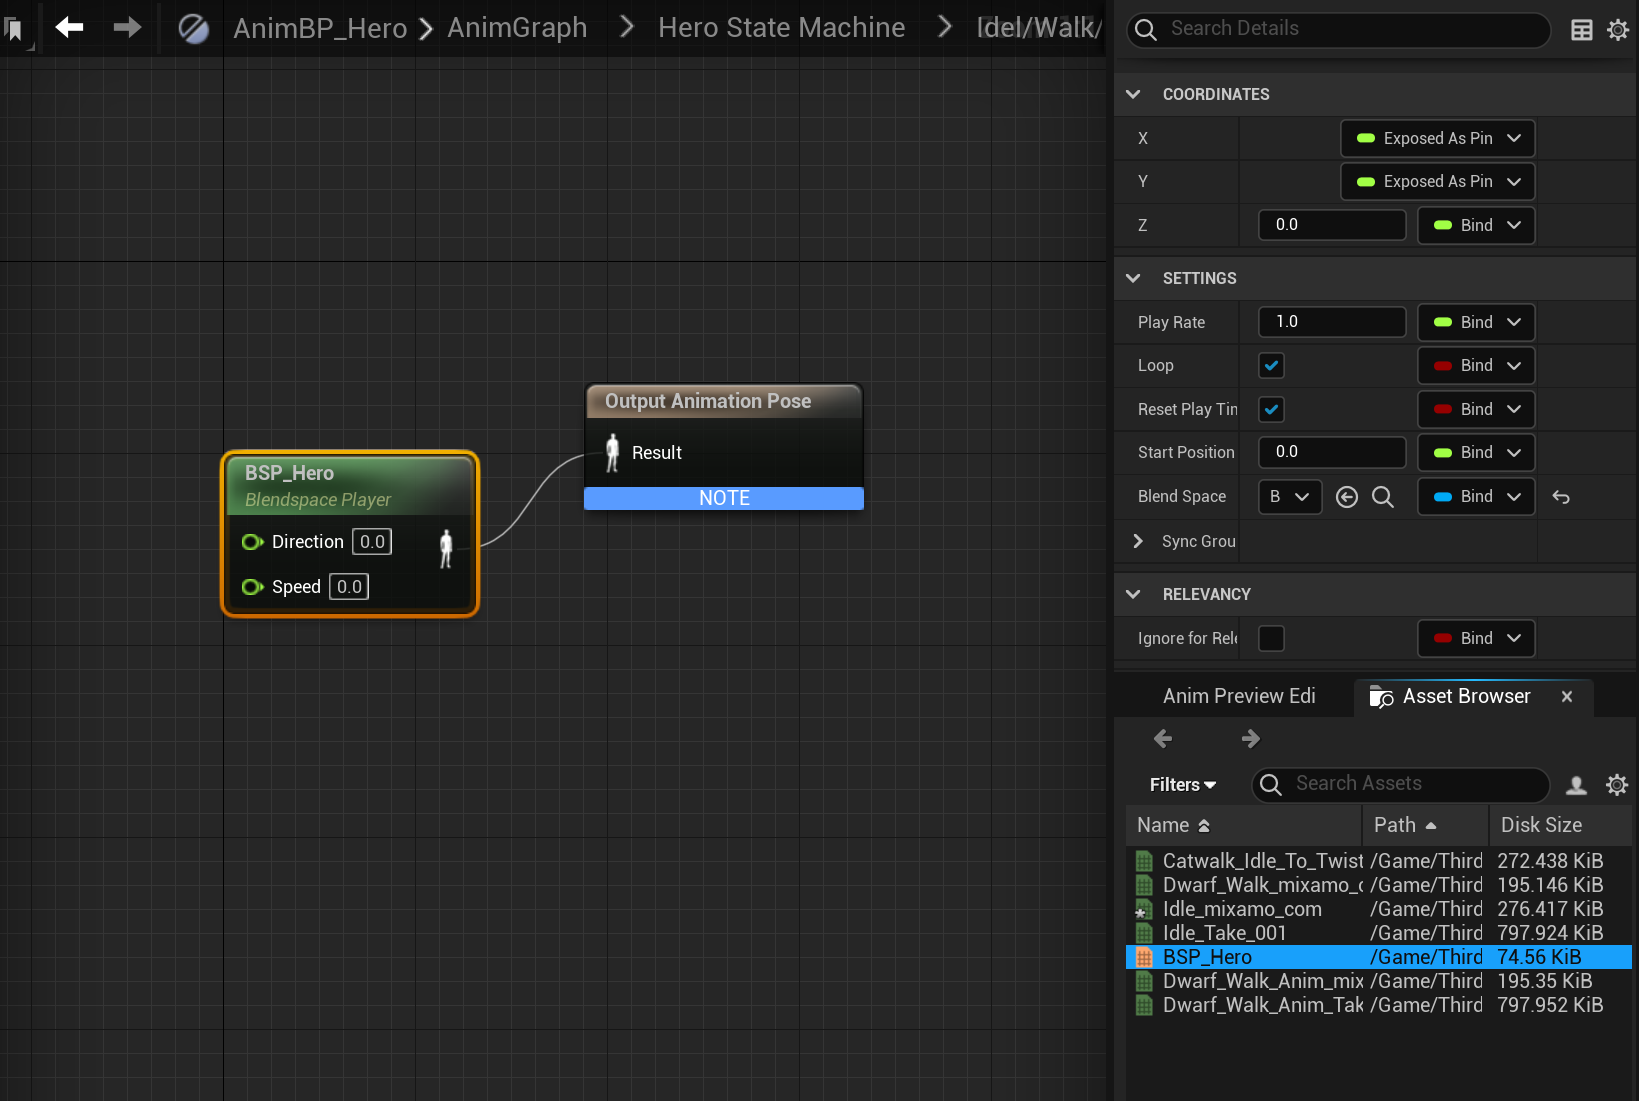Use selected asset arrow for Blend Space
This screenshot has height=1101, width=1639.
click(x=1346, y=497)
